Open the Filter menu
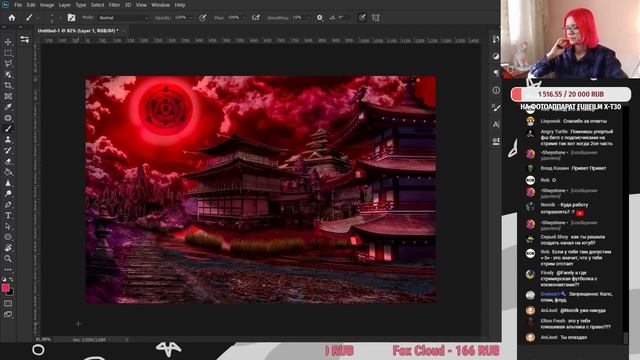The height and width of the screenshot is (360, 640). (114, 5)
